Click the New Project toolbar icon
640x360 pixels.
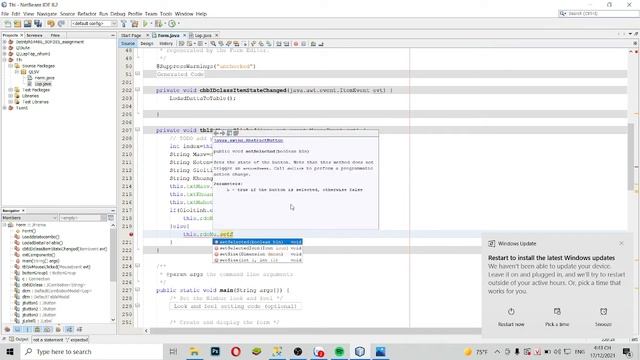coord(18,24)
